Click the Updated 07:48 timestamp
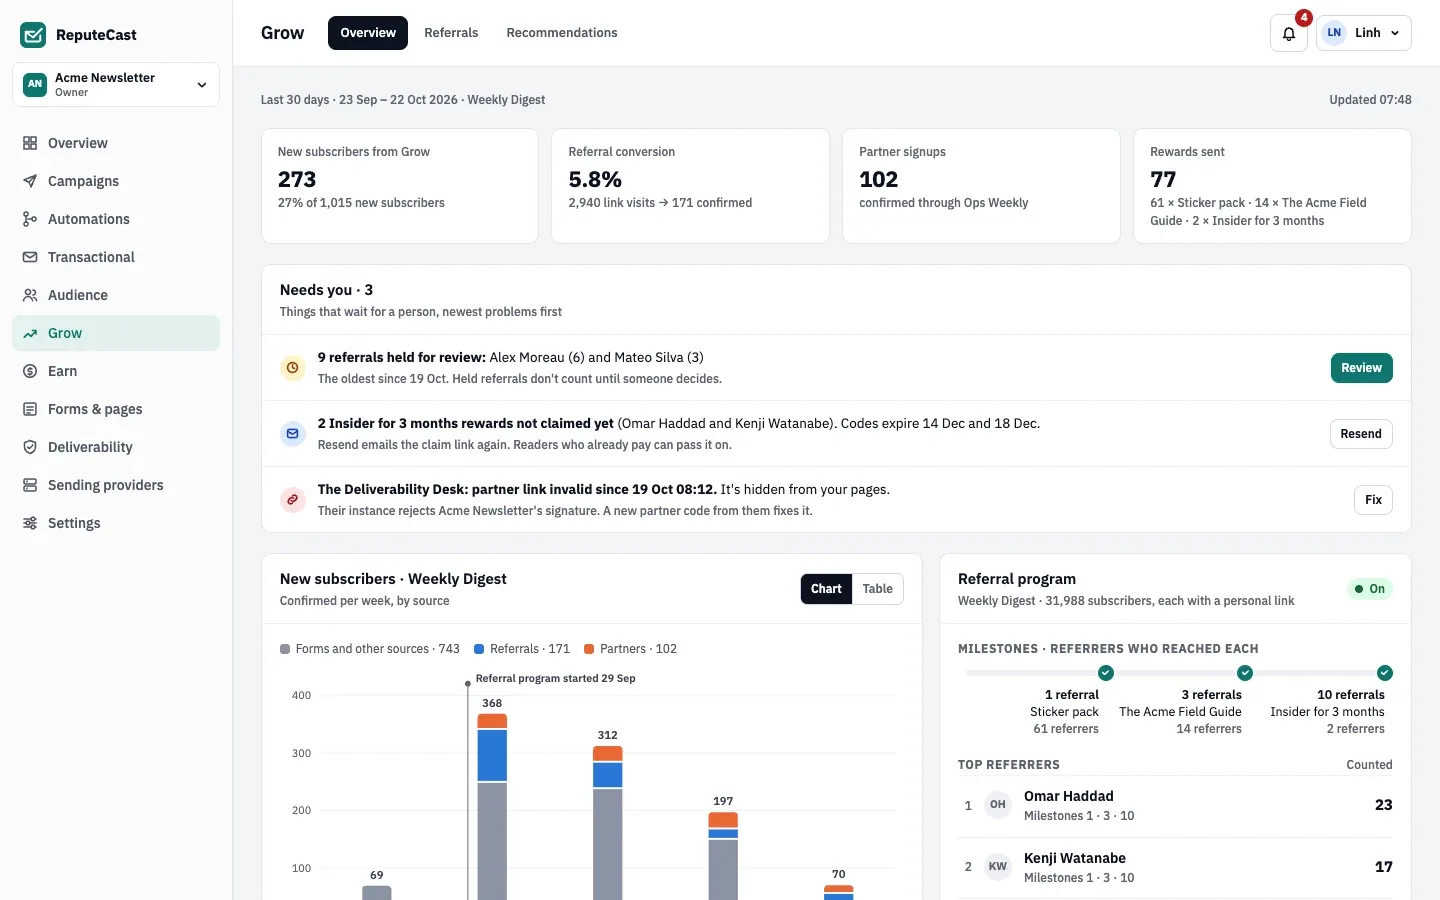The image size is (1440, 900). coord(1370,100)
